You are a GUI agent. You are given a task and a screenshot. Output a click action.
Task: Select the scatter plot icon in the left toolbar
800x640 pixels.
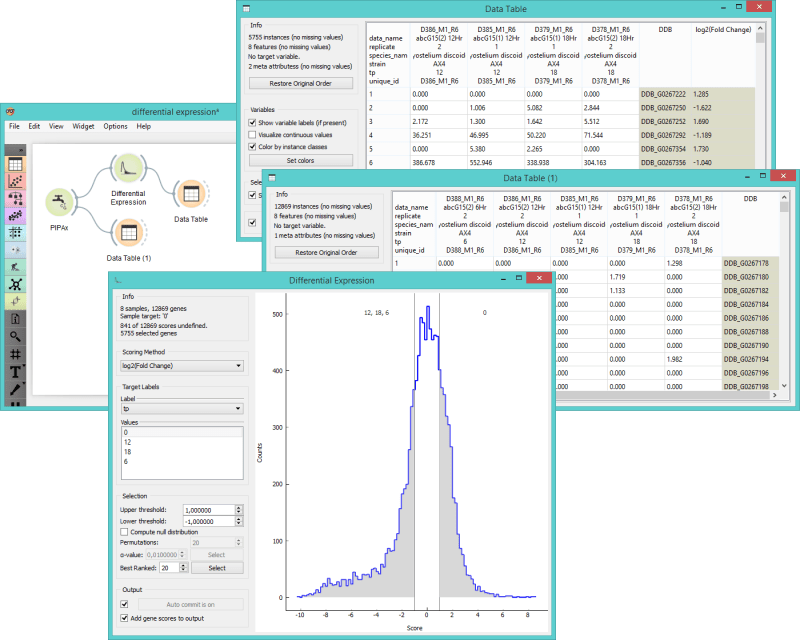[x=17, y=179]
